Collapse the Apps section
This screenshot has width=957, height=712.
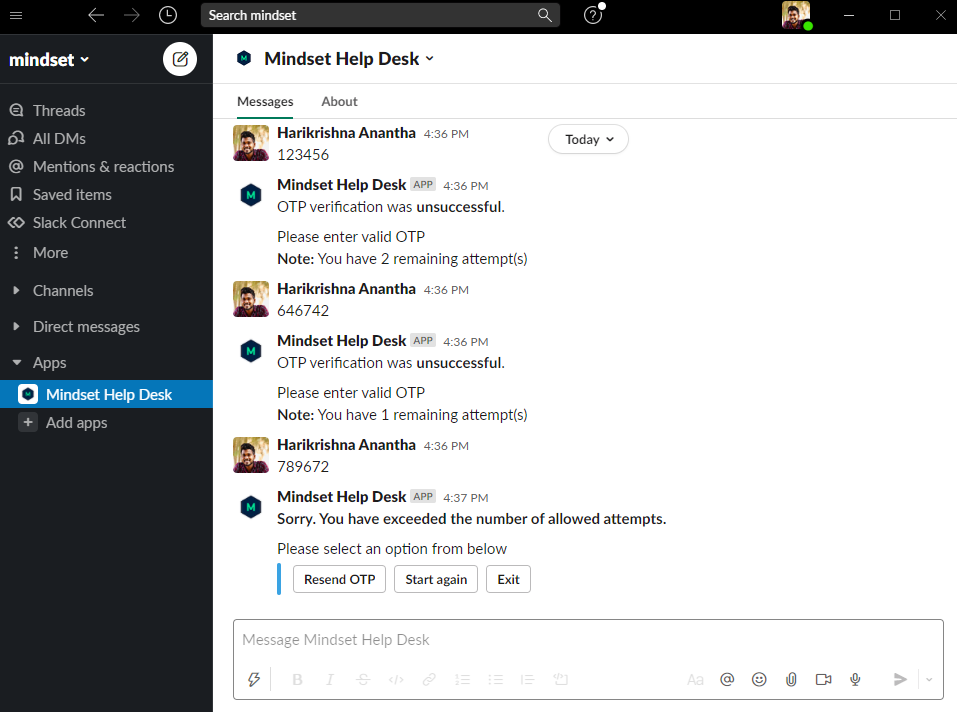tap(16, 362)
